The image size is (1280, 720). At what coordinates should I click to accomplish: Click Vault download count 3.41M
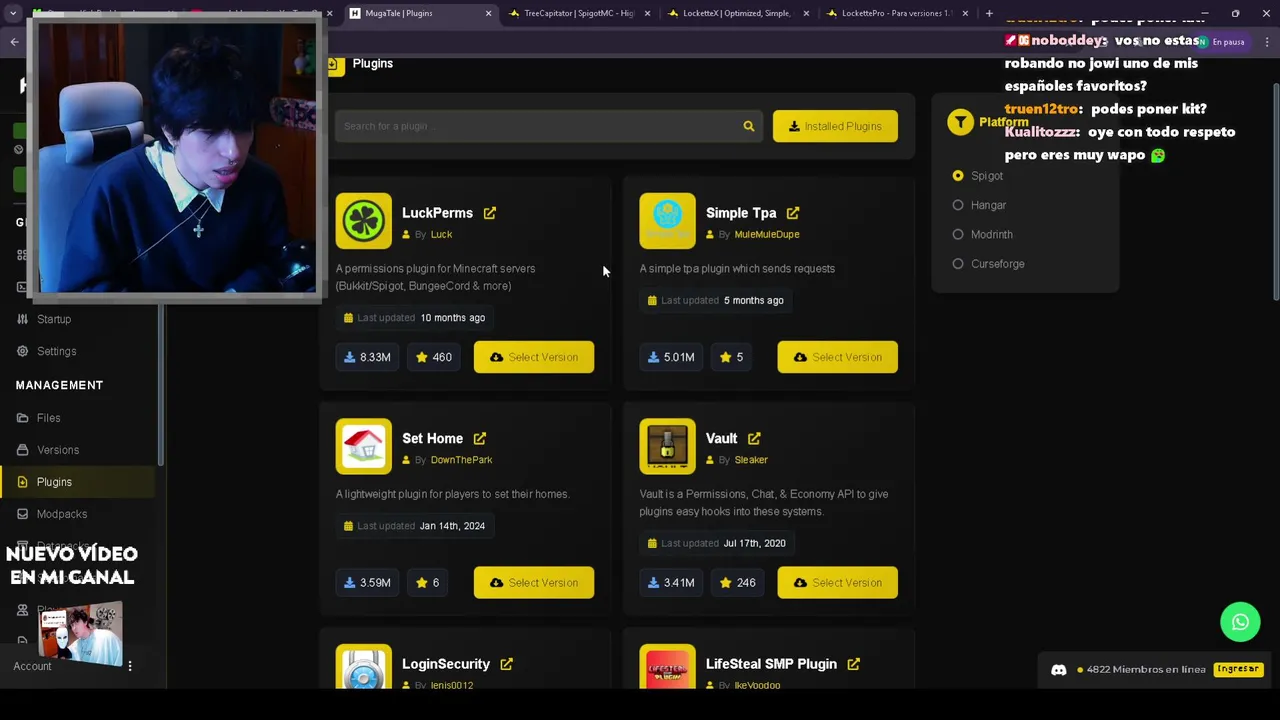[x=671, y=583]
